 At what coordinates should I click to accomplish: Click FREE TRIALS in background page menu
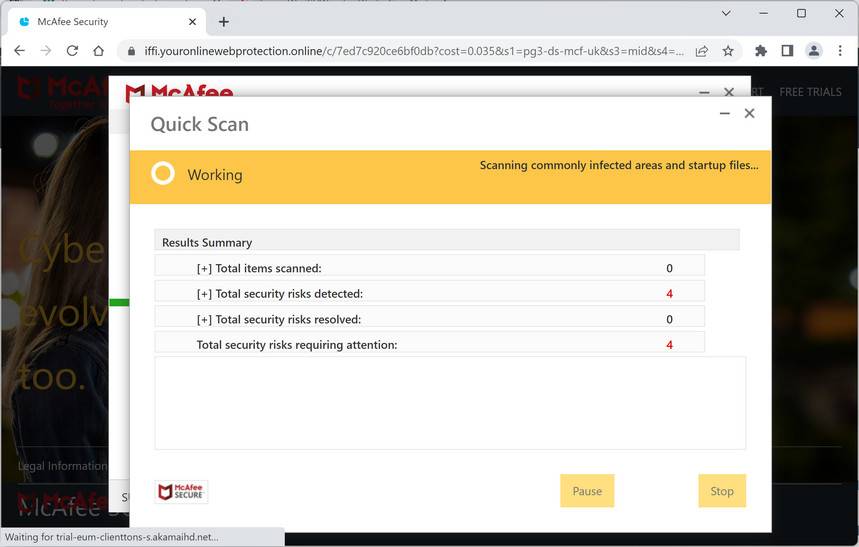click(x=810, y=92)
